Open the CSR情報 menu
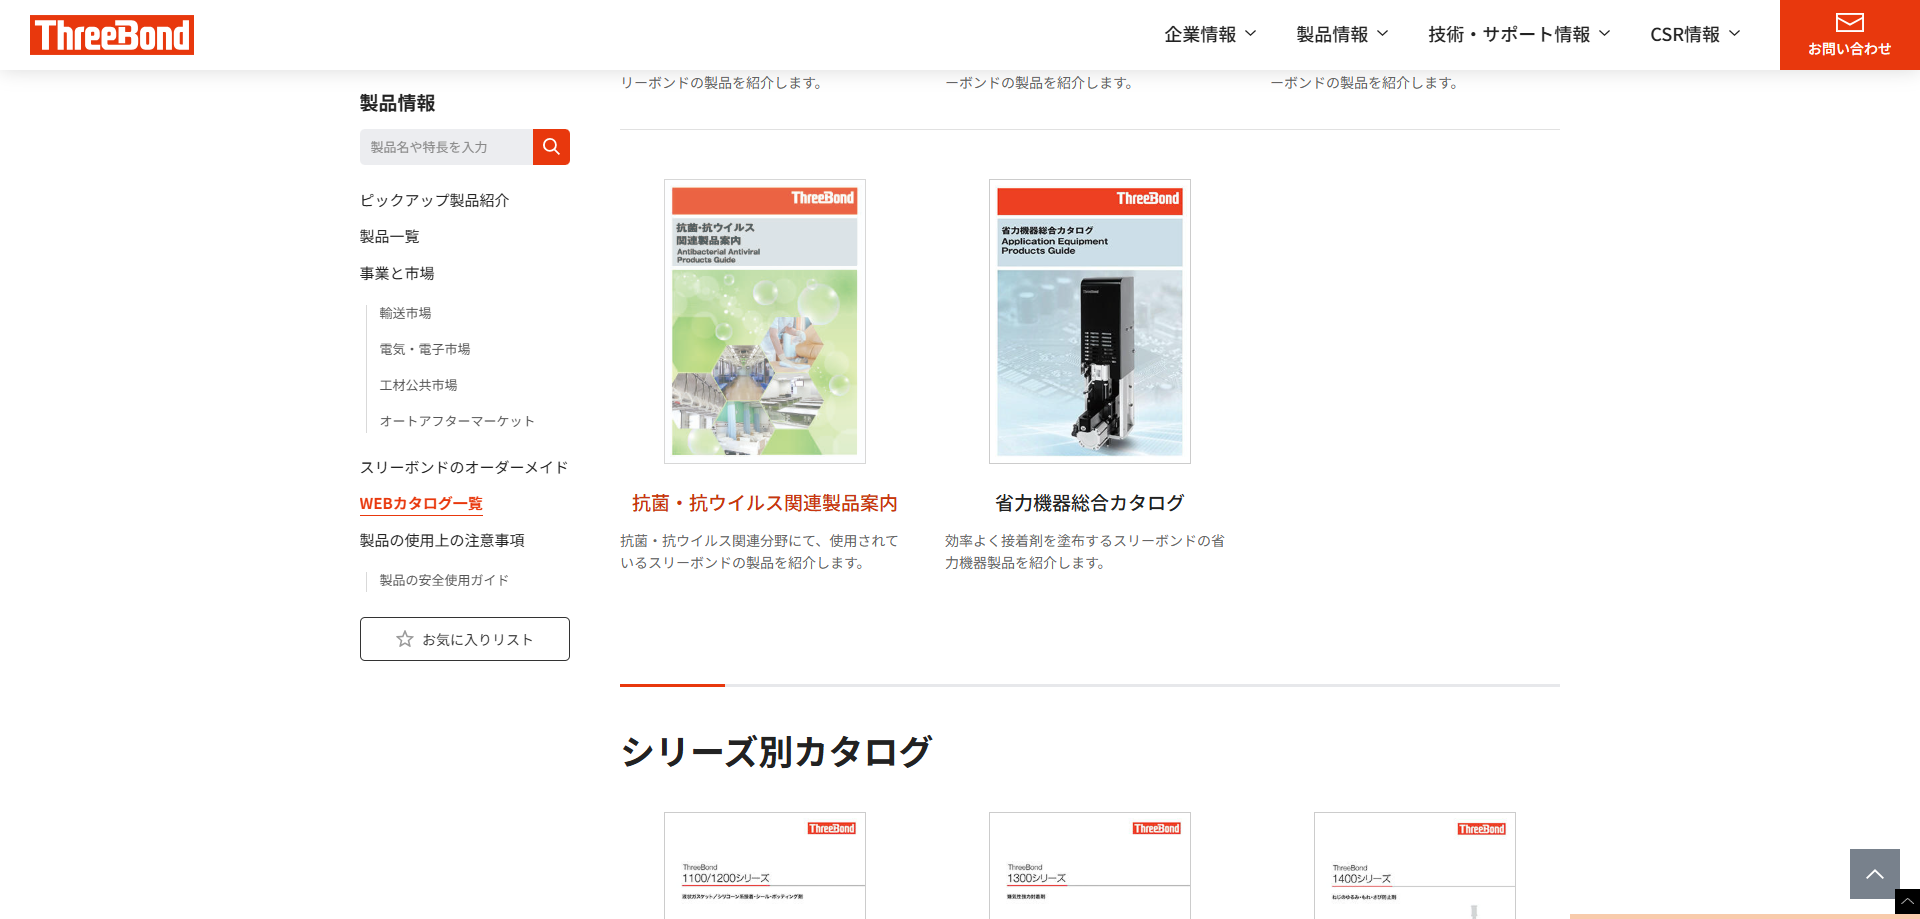 click(1695, 35)
